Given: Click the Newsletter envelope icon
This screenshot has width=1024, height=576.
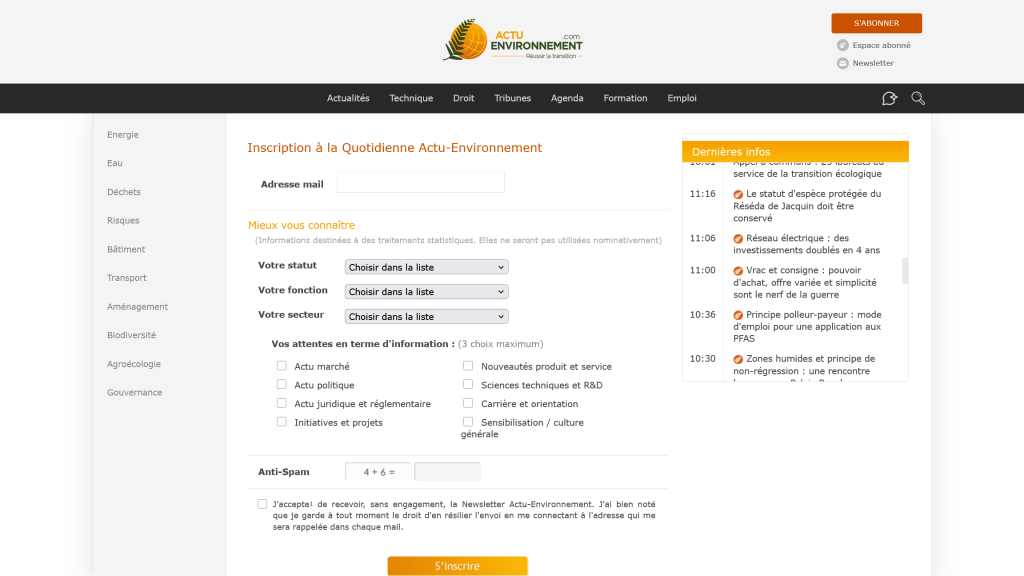Looking at the screenshot, I should [843, 63].
